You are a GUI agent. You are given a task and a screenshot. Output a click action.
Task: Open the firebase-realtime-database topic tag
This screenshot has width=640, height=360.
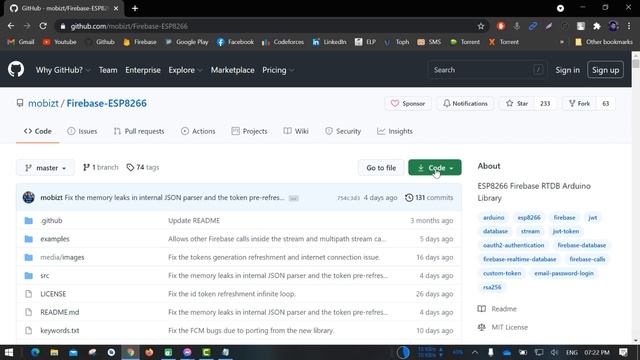(x=520, y=259)
